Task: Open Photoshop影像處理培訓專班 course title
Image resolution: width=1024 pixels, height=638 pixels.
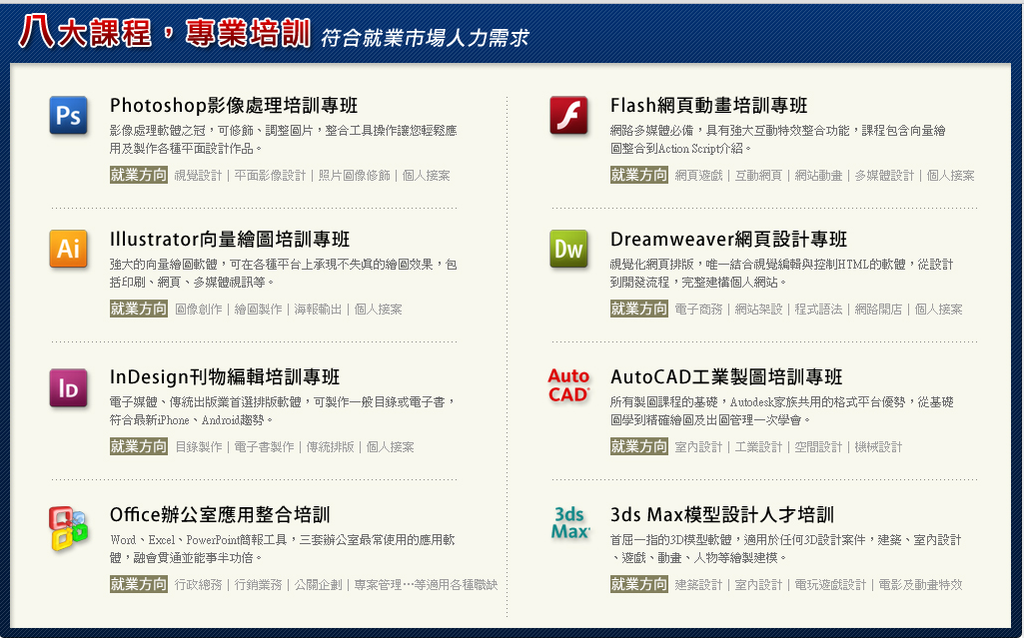Action: [x=234, y=105]
